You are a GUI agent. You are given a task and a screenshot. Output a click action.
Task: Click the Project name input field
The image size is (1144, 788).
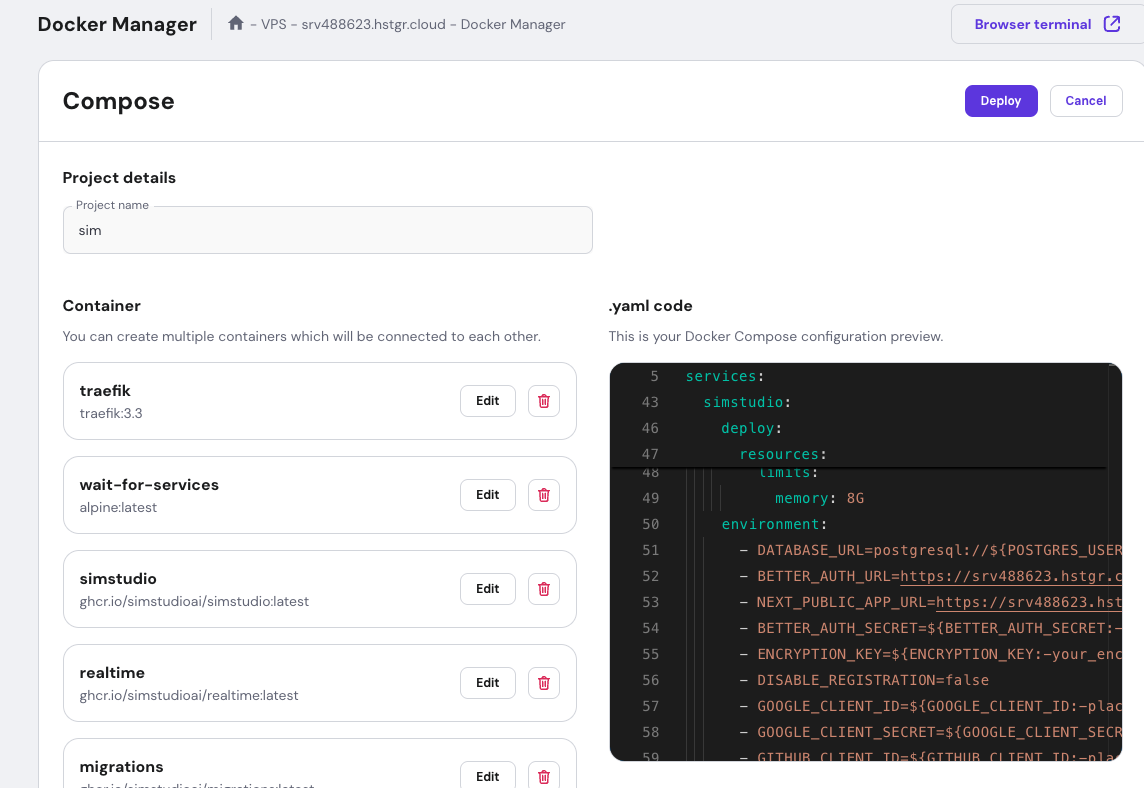[327, 231]
